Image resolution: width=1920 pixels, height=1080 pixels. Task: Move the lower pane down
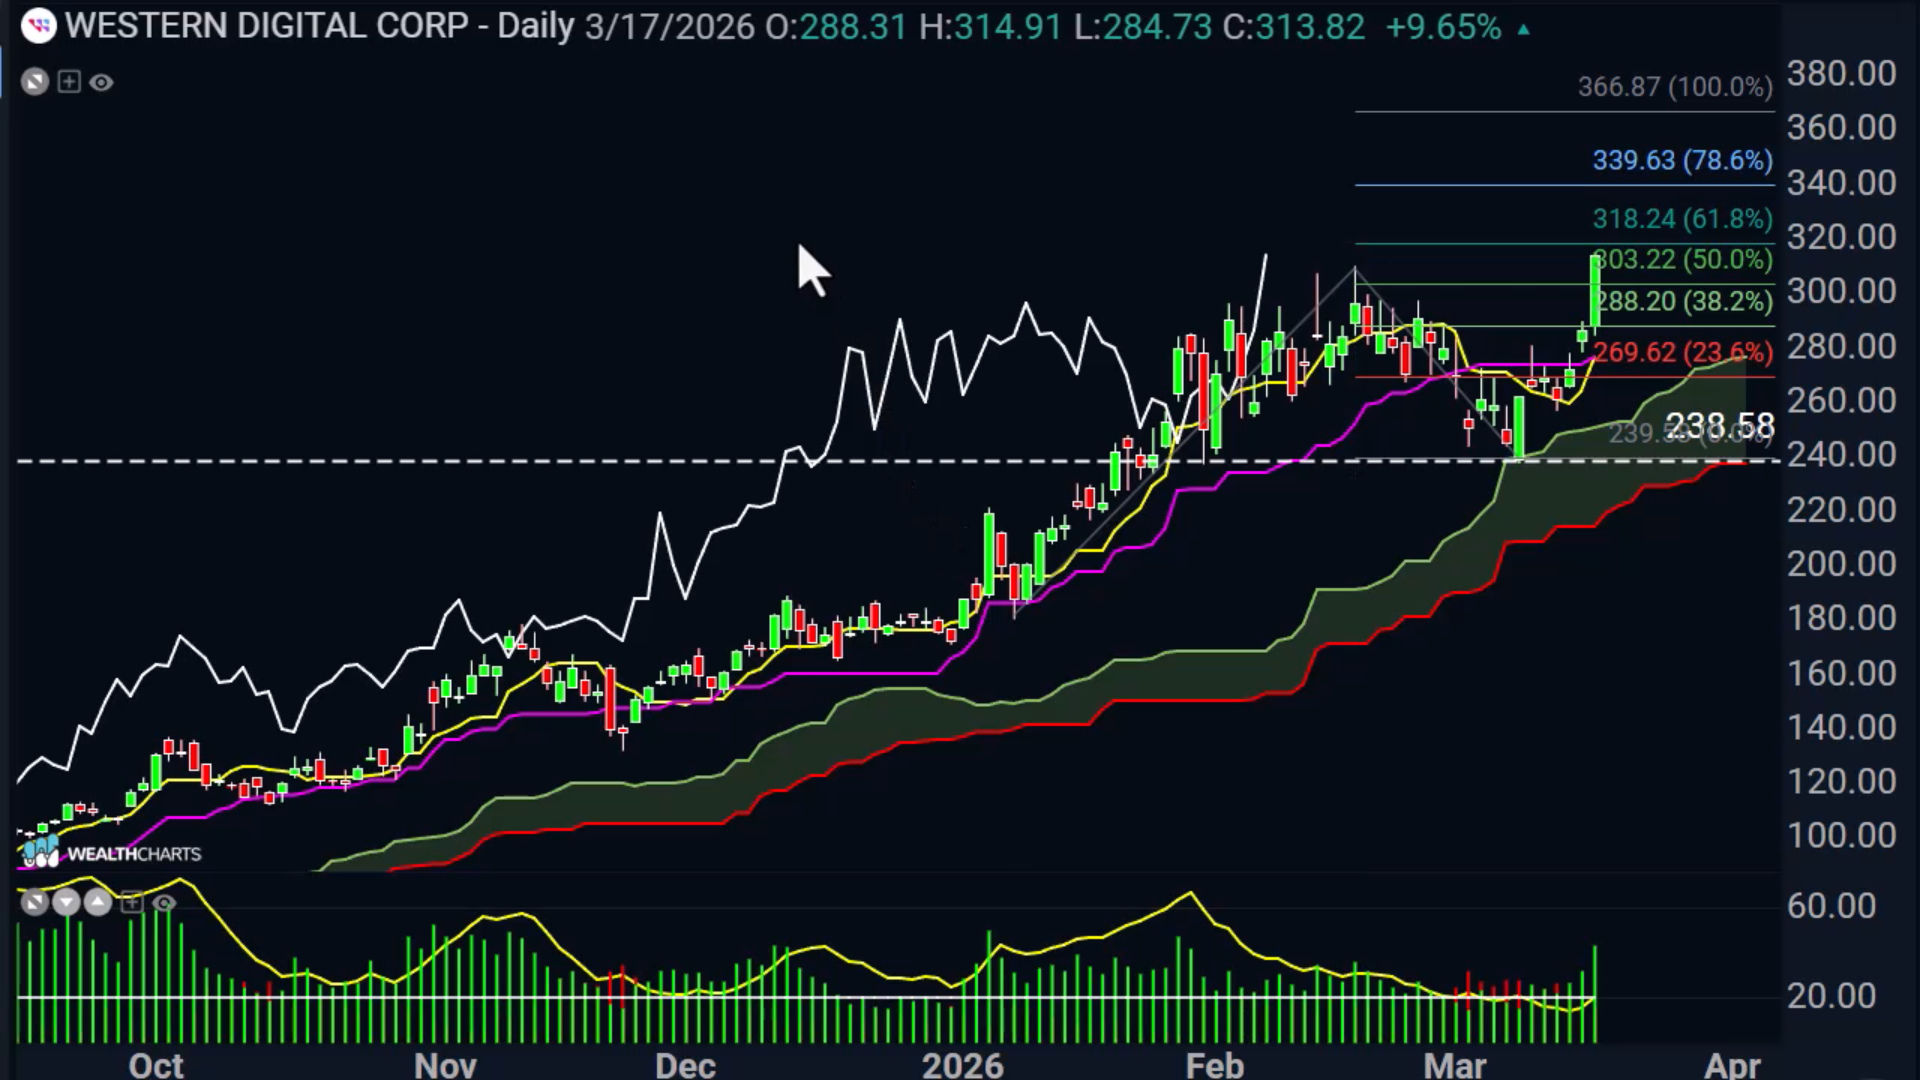pos(66,903)
